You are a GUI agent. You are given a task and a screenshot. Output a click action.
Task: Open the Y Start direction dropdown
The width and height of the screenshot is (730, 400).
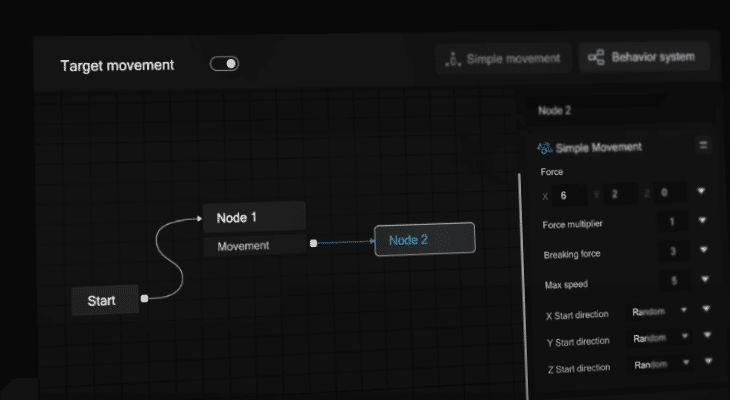click(660, 338)
